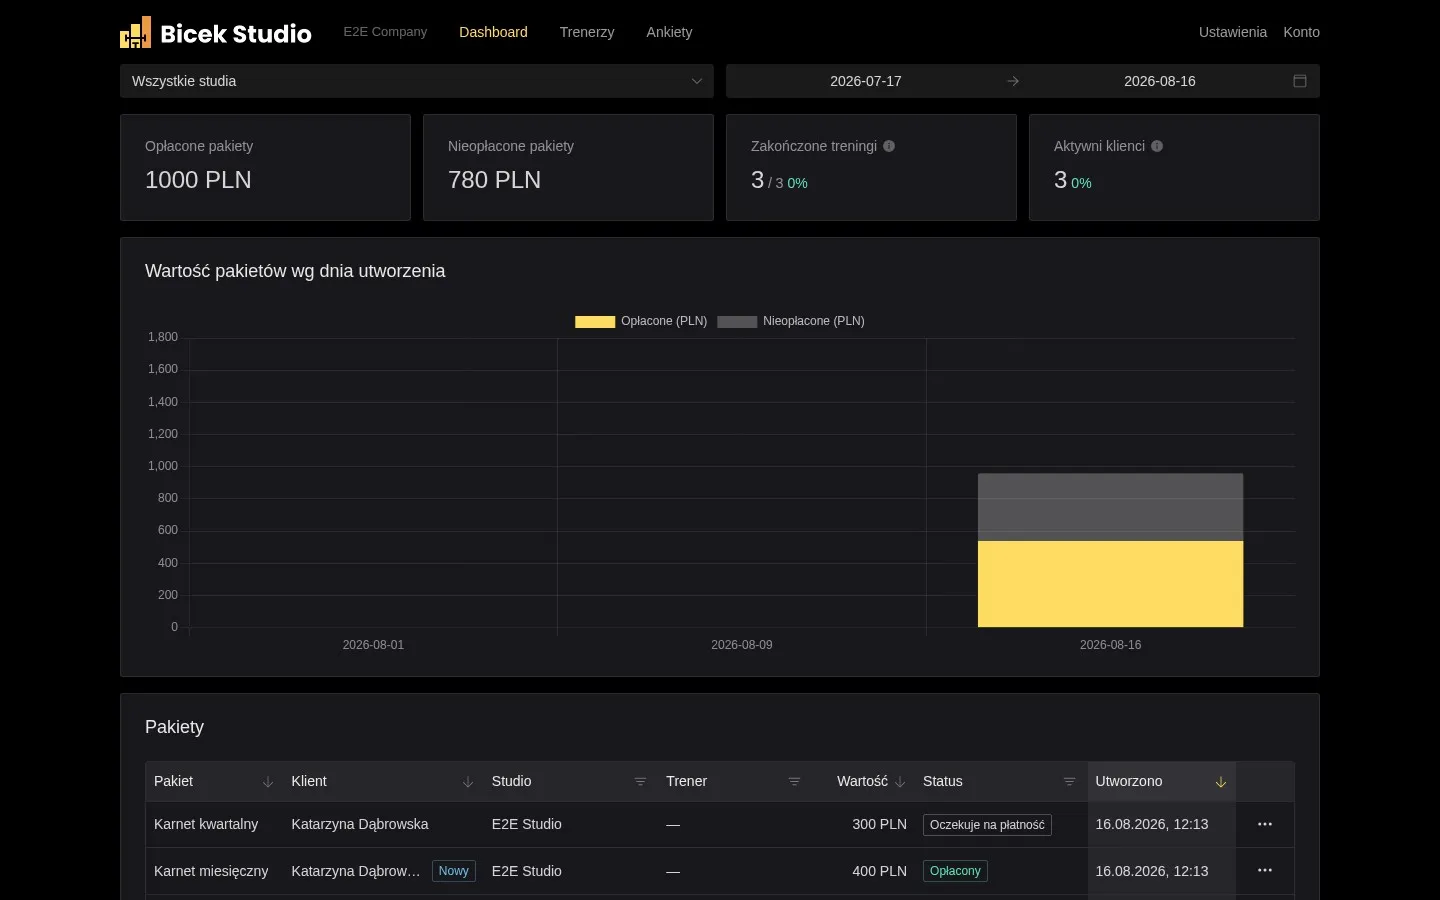Click the info icon beside Aktywni klienci

1157,146
